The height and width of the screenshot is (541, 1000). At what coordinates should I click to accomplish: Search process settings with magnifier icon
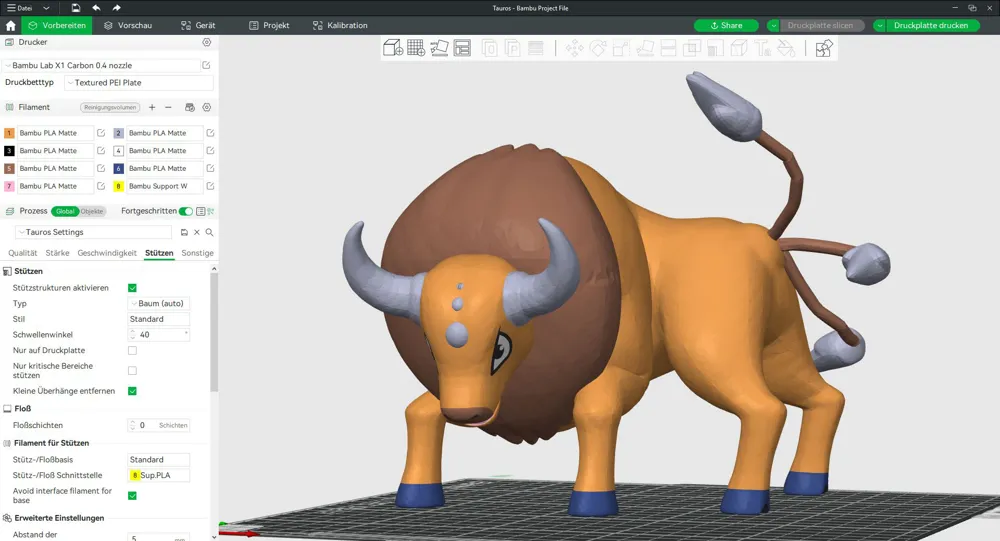(x=209, y=232)
